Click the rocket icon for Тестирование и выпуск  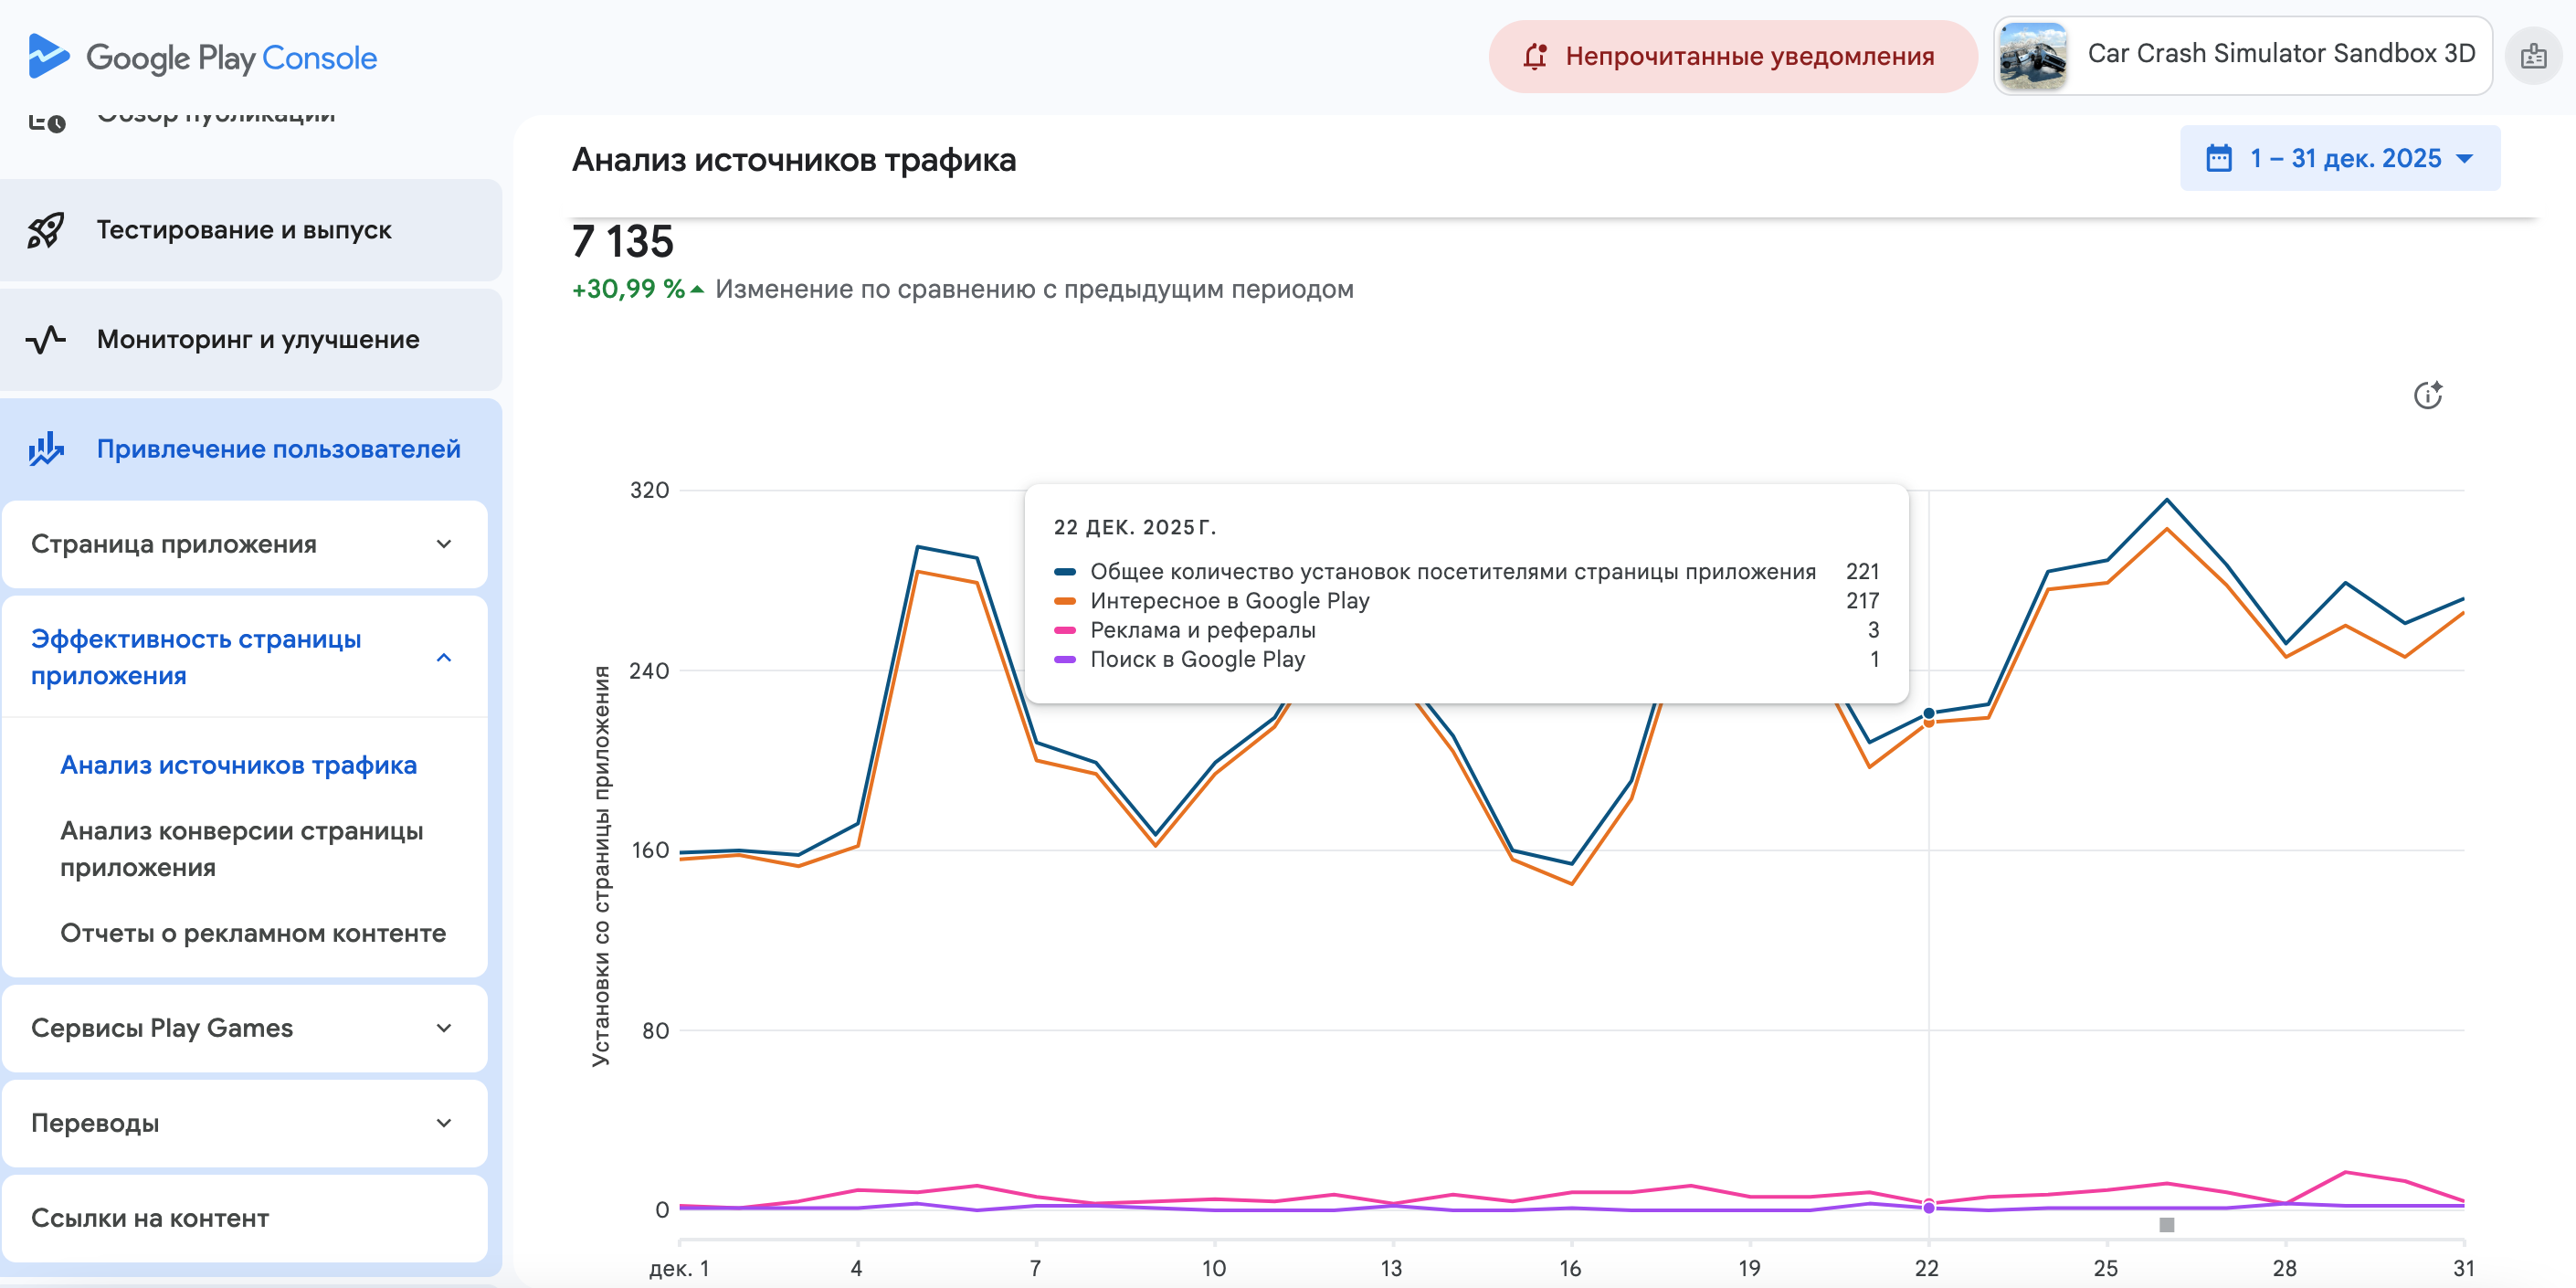pos(46,230)
